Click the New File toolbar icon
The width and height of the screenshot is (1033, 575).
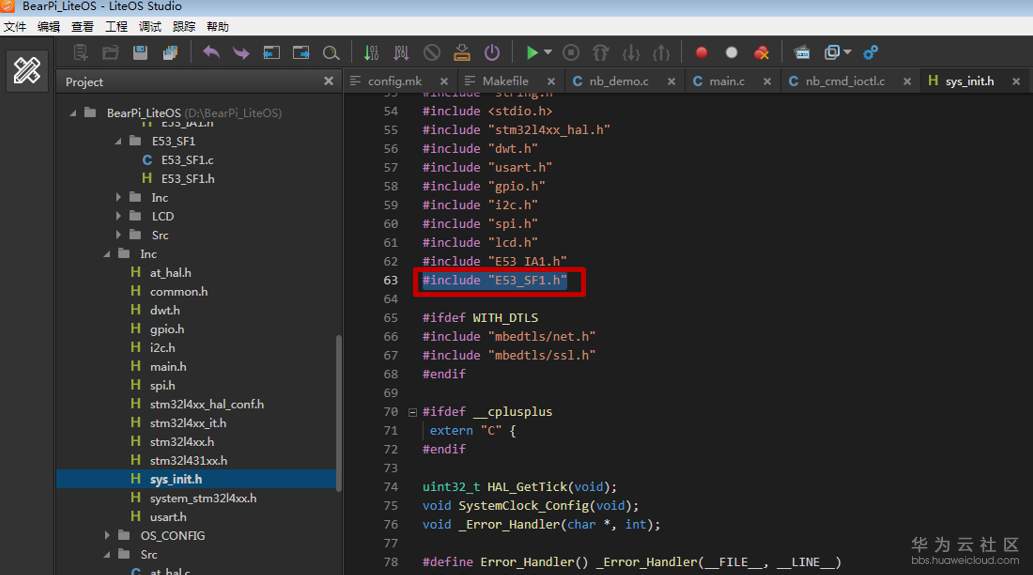[x=80, y=53]
